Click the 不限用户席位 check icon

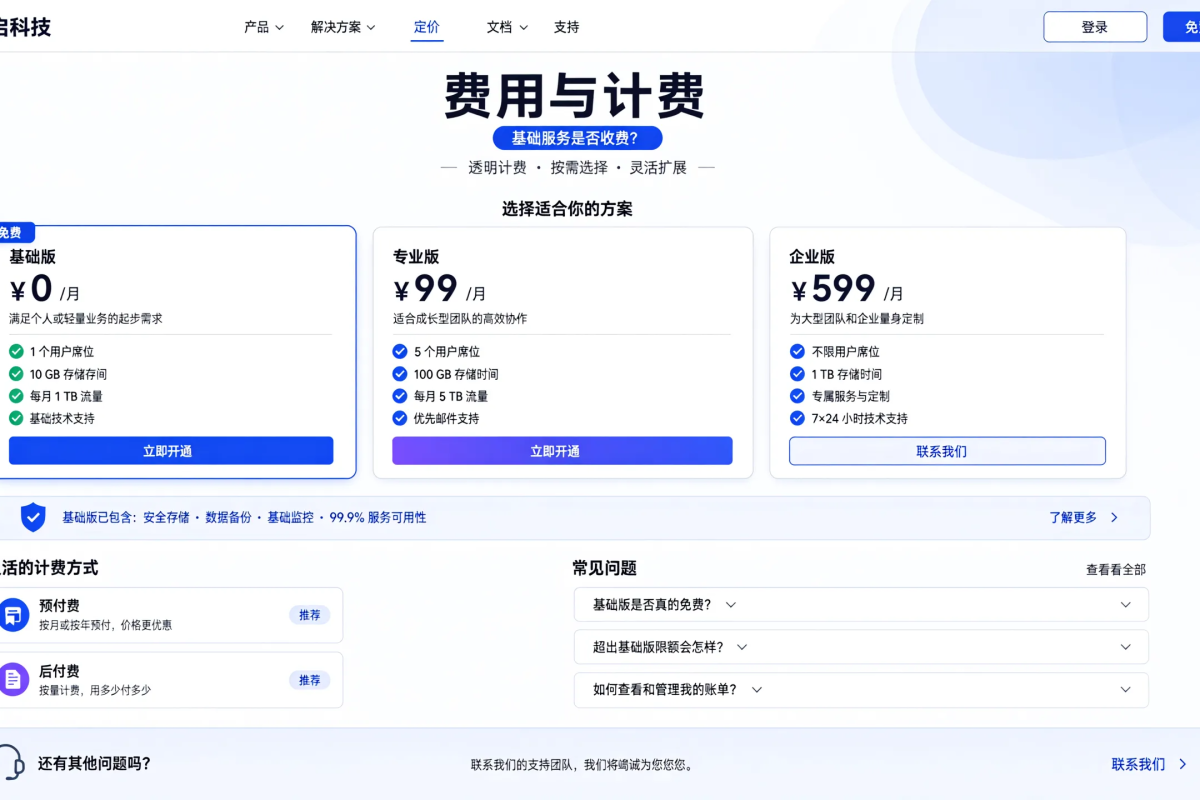point(797,351)
